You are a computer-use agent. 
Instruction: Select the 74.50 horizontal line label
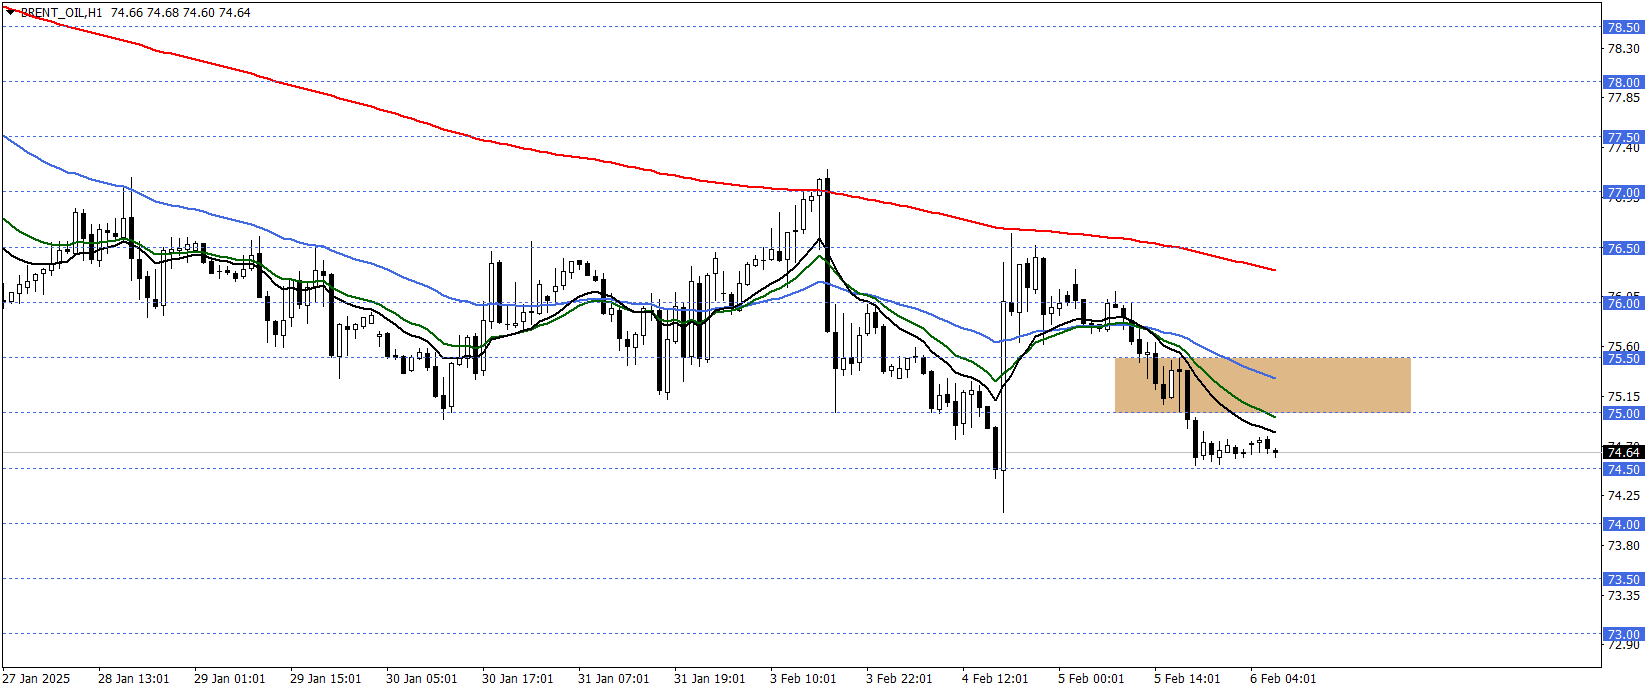pyautogui.click(x=1623, y=469)
